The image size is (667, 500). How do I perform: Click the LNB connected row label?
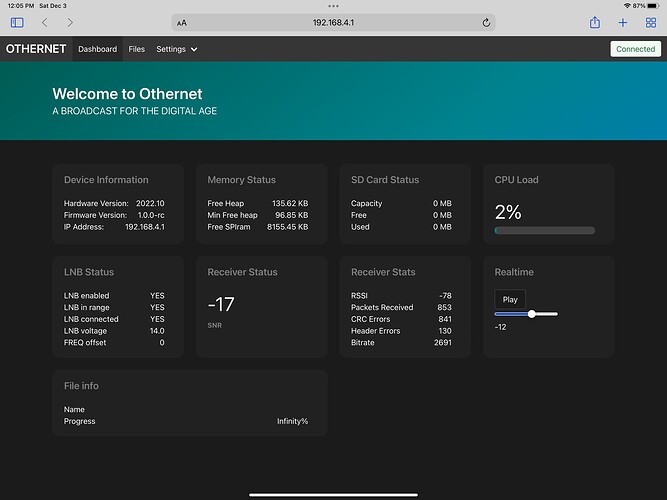click(91, 319)
